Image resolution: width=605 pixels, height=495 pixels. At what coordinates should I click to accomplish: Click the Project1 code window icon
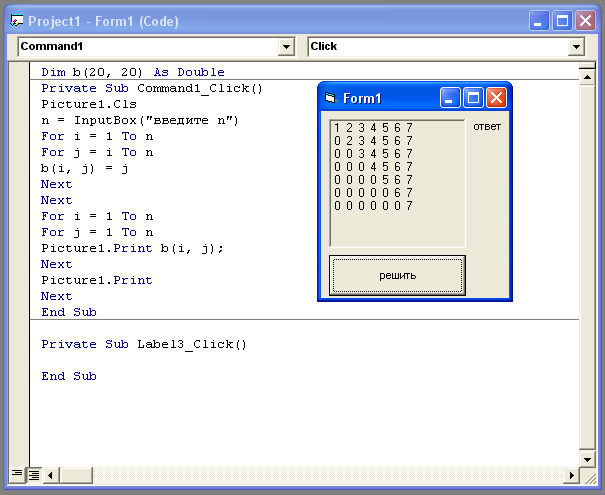[17, 20]
